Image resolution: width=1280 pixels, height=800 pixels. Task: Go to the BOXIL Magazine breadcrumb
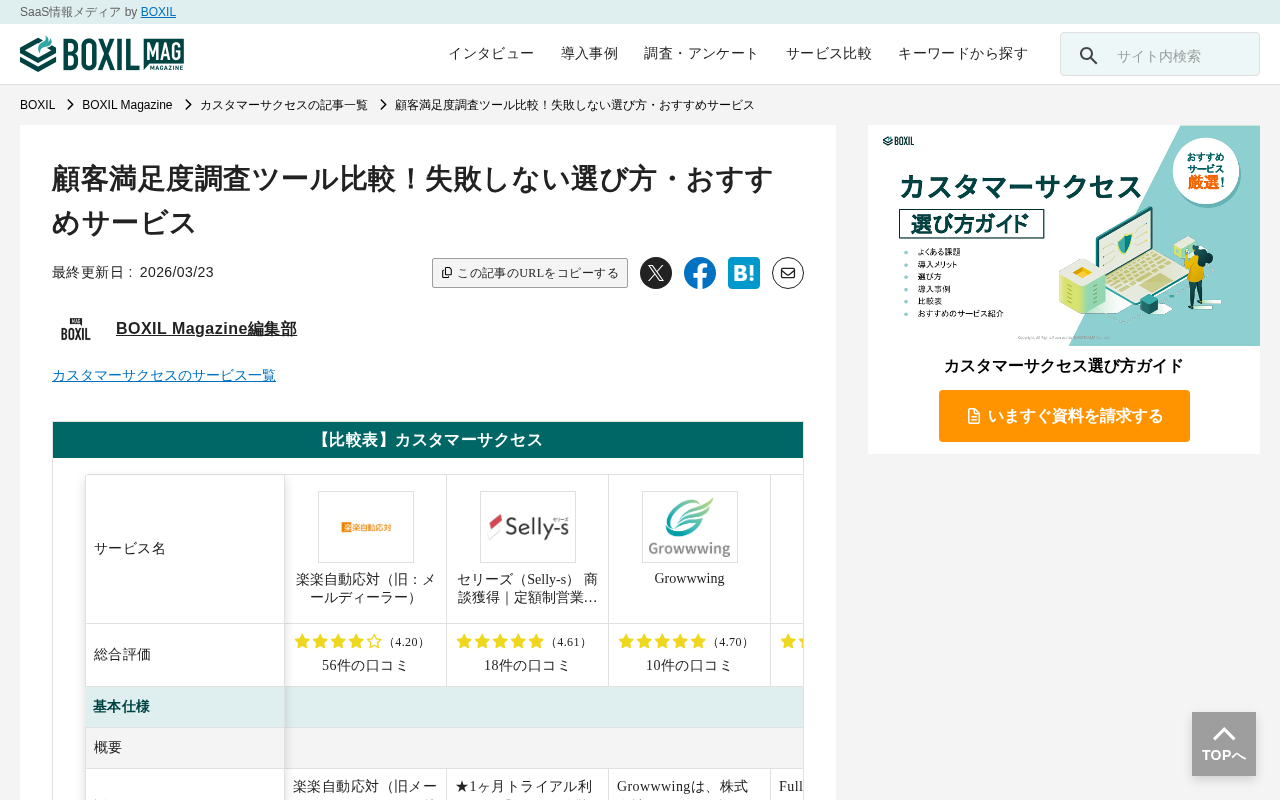point(127,105)
